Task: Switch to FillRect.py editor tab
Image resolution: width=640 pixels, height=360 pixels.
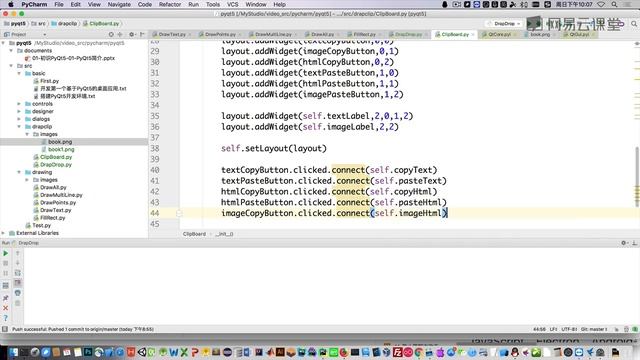Action: [x=364, y=34]
